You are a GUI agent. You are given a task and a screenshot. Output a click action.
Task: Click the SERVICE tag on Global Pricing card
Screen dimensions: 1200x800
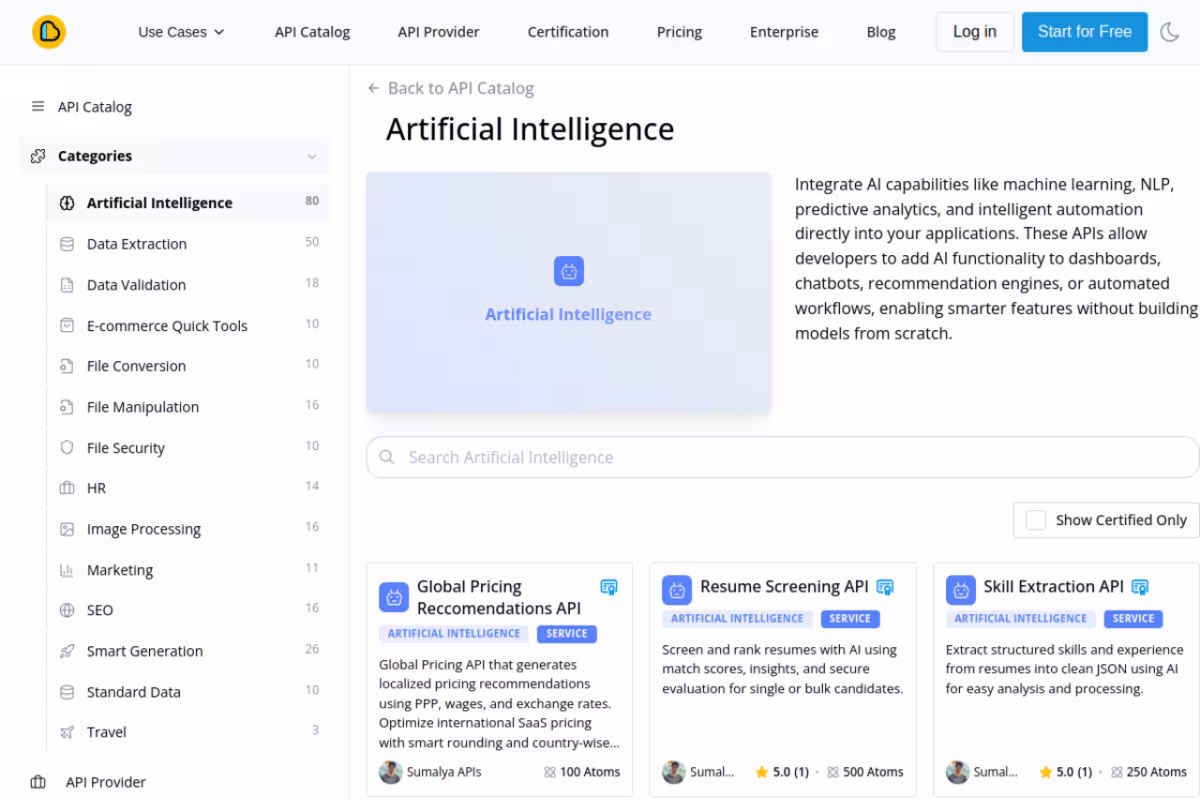click(x=567, y=633)
